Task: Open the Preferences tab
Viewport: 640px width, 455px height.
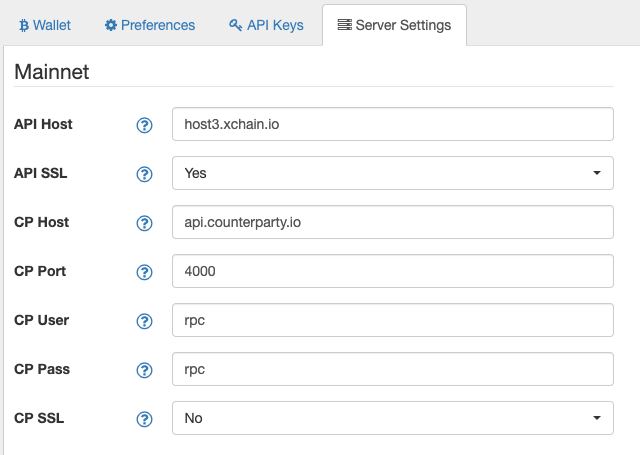Action: (150, 25)
